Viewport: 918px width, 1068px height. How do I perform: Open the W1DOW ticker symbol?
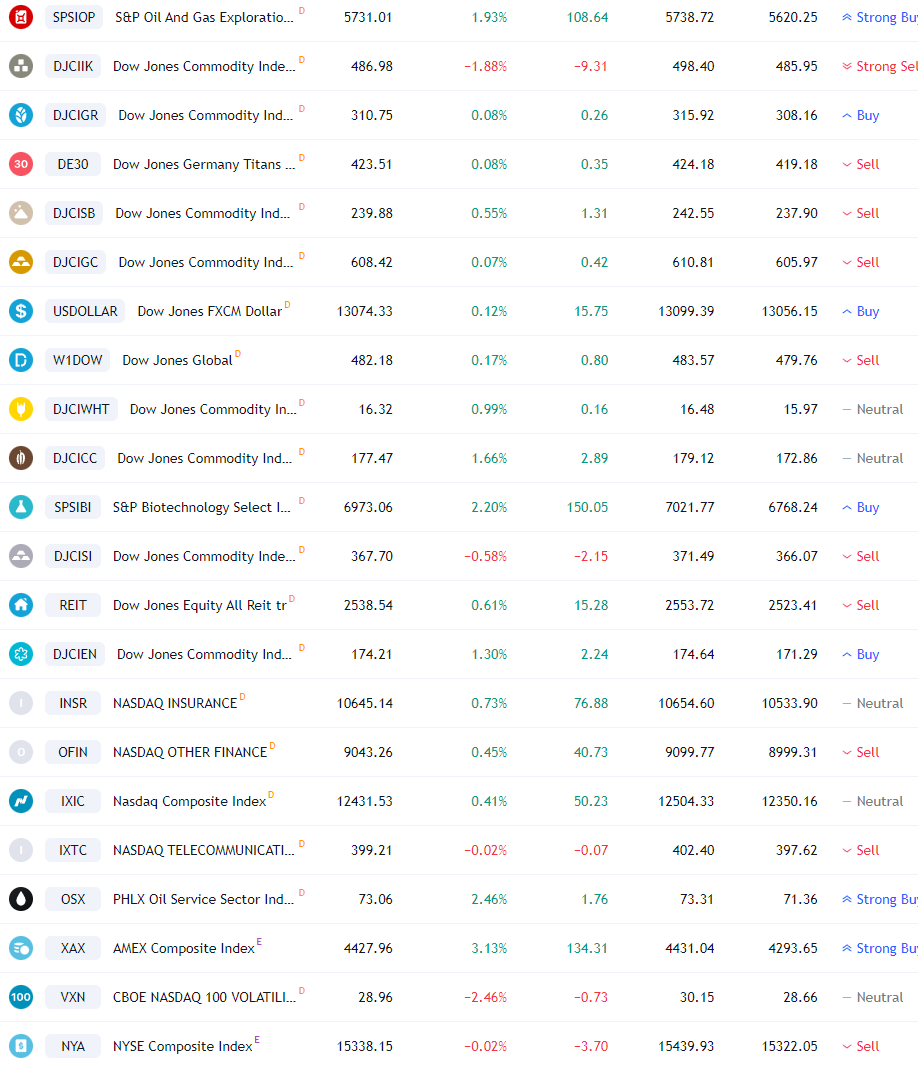78,360
